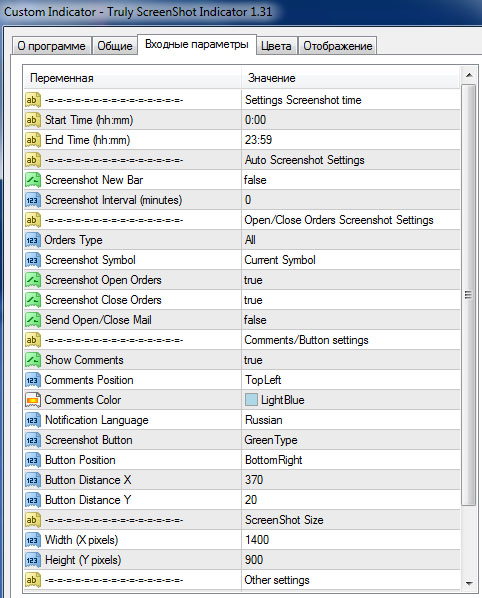Select the Screenshot Interval (minutes) label
The width and height of the screenshot is (482, 598).
(113, 200)
